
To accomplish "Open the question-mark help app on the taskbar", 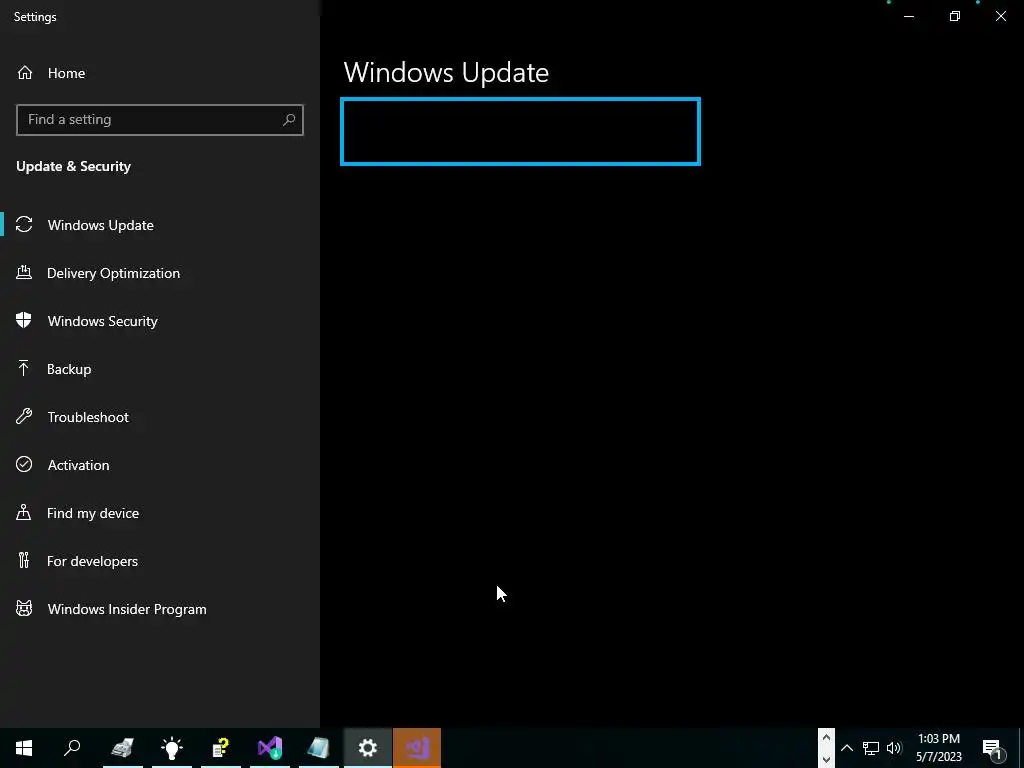I will (x=221, y=748).
